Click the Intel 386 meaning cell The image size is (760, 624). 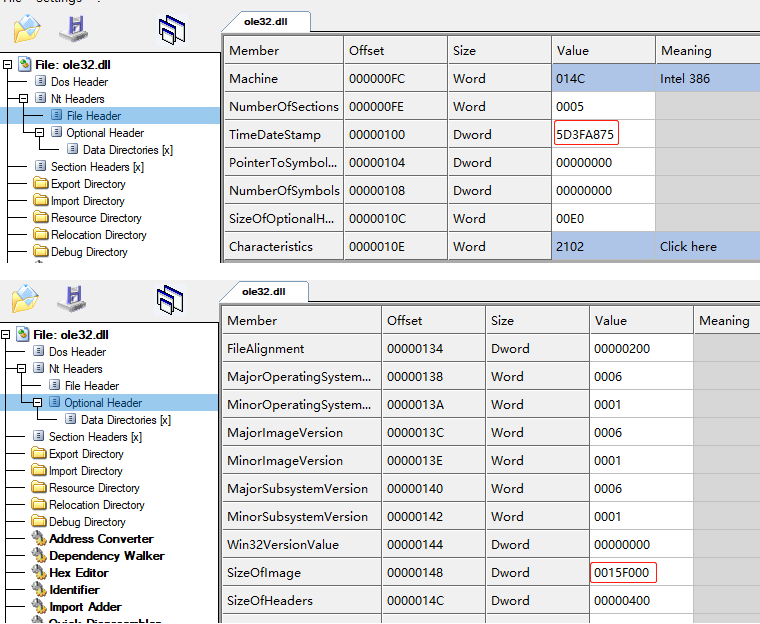coord(708,78)
